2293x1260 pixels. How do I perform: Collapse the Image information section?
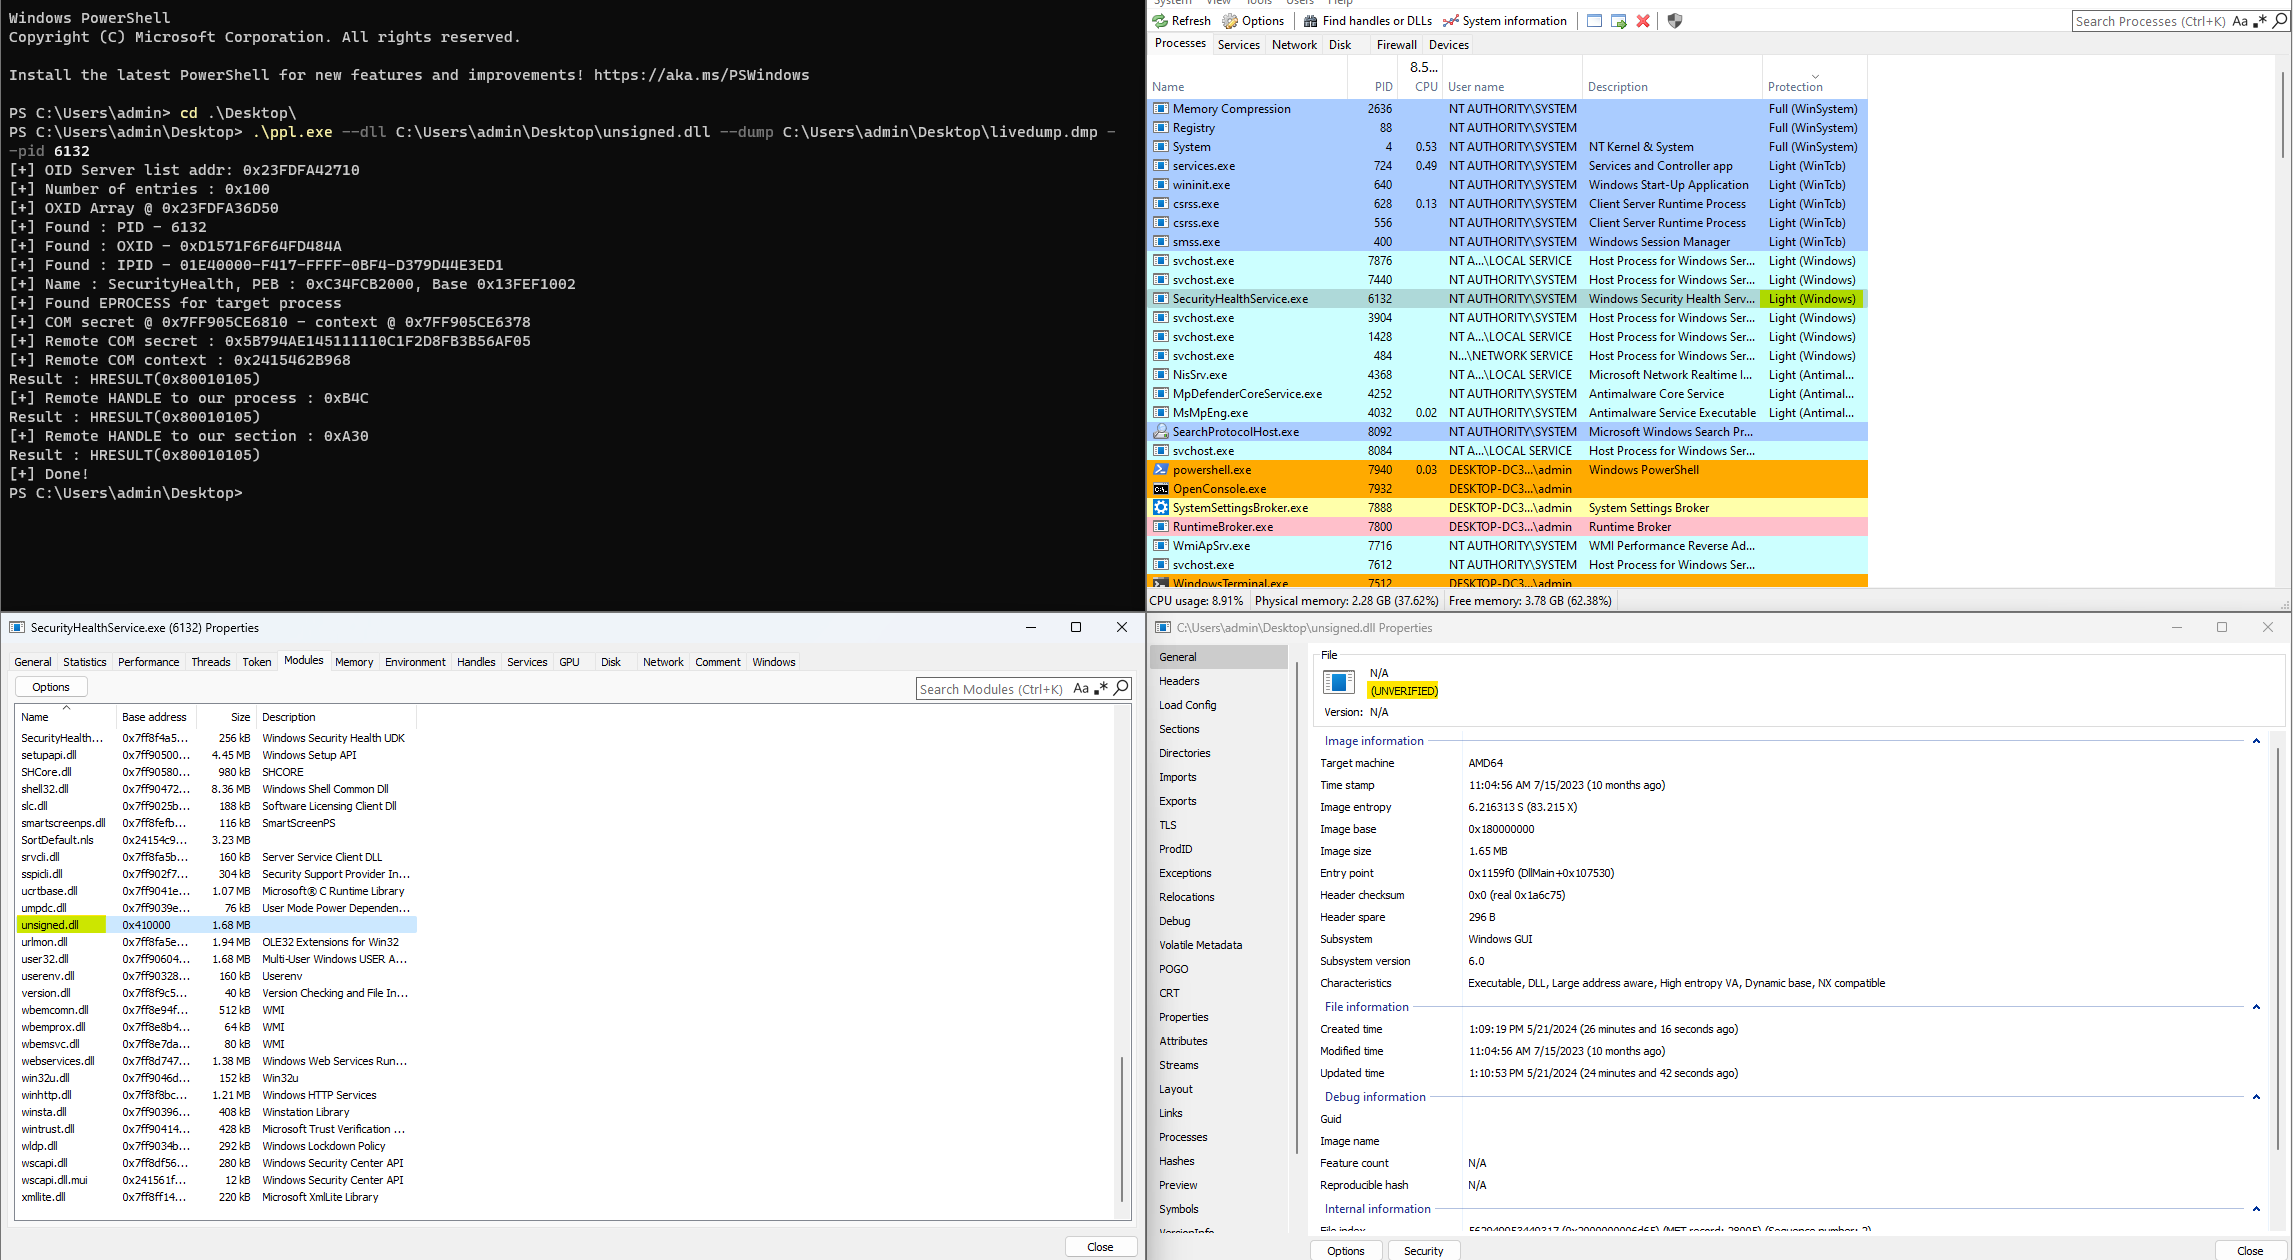2256,741
